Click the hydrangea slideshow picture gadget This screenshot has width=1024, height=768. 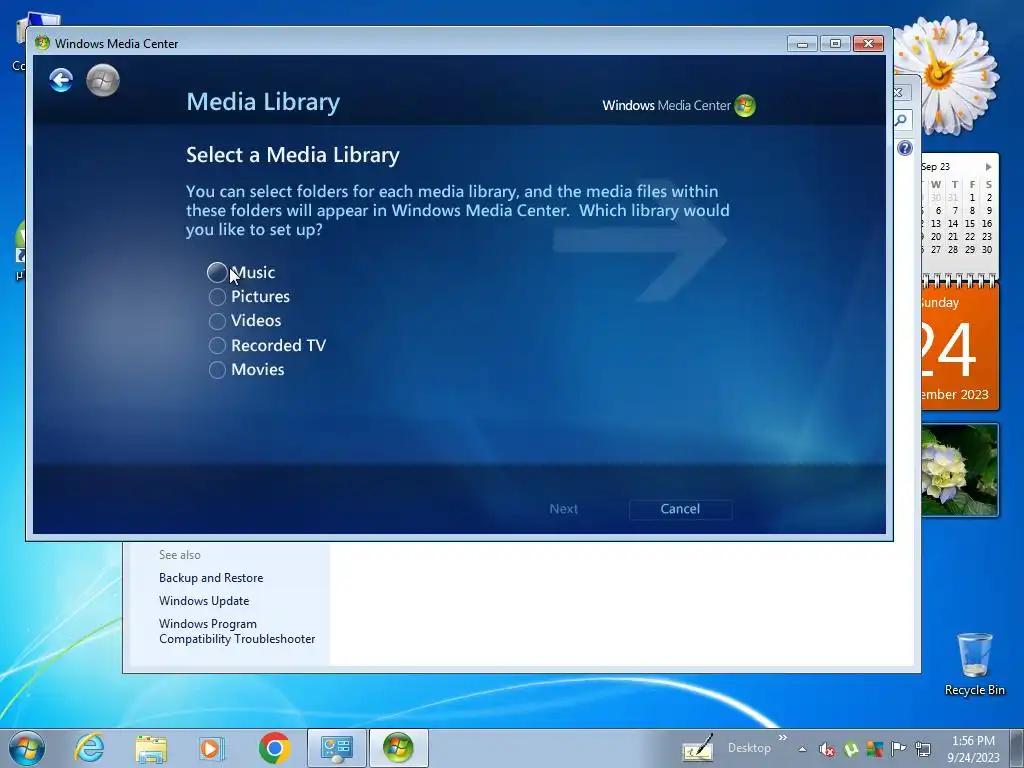960,470
